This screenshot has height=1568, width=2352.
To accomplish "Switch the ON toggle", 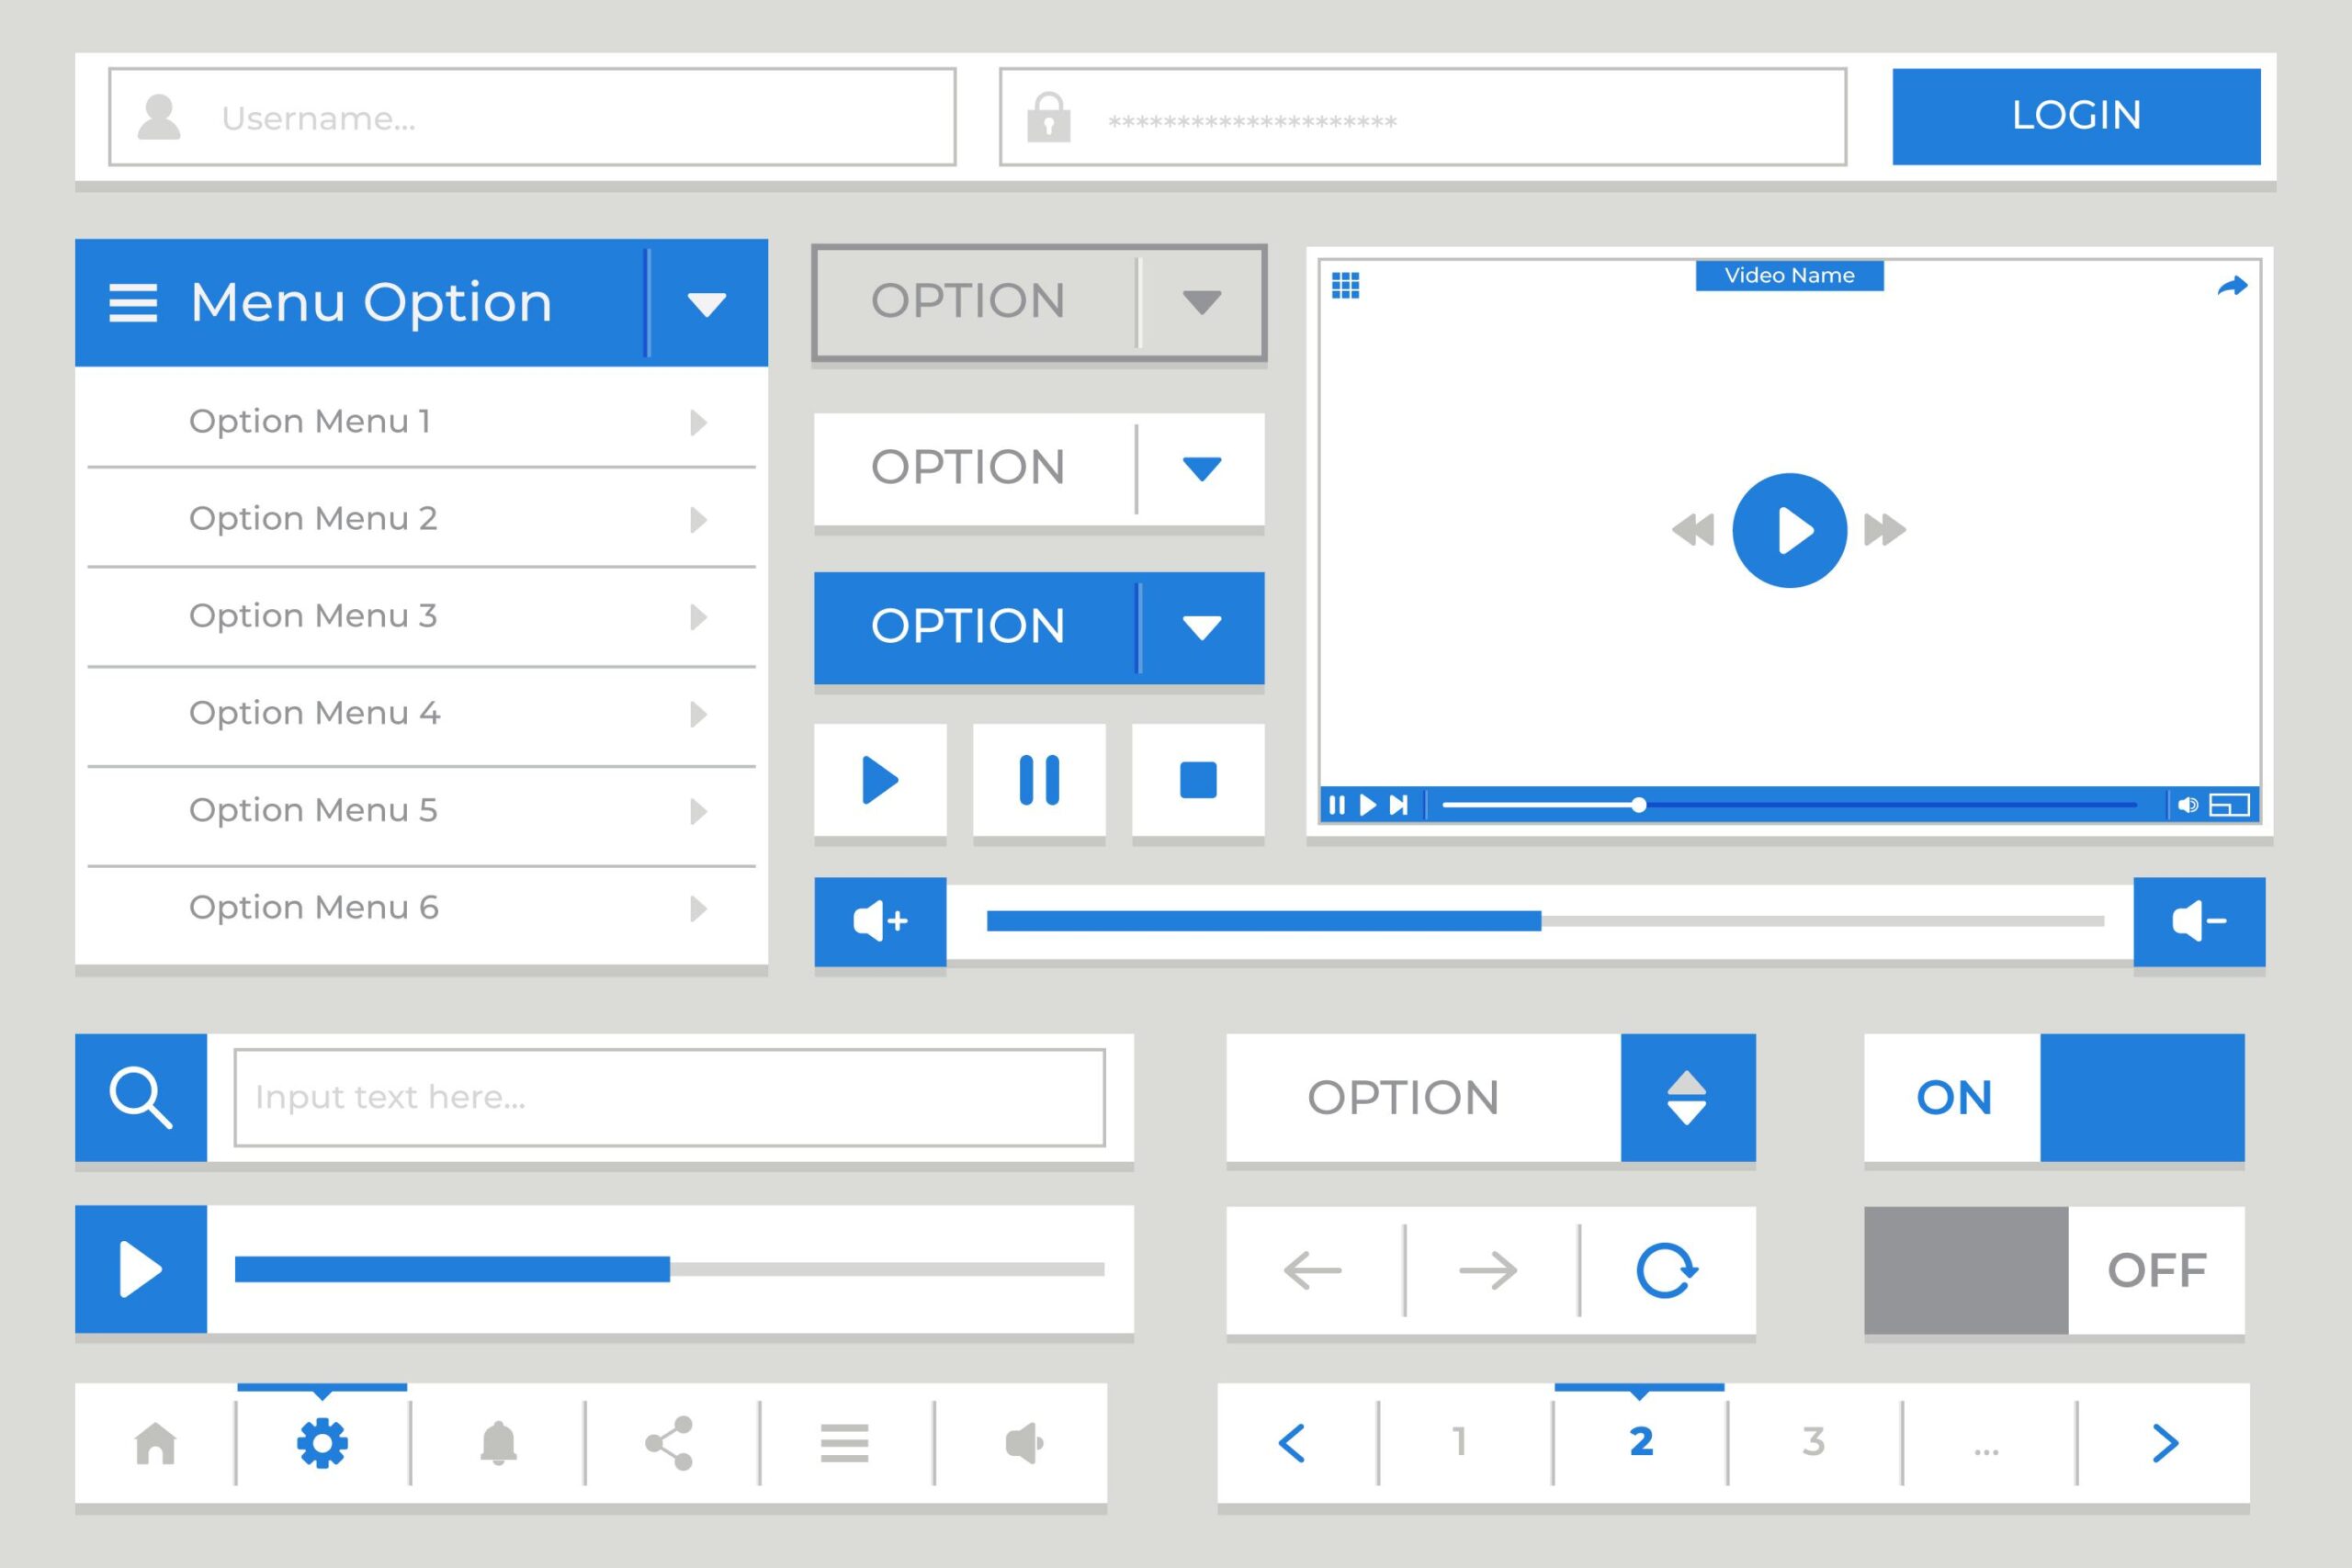I will 2054,1097.
